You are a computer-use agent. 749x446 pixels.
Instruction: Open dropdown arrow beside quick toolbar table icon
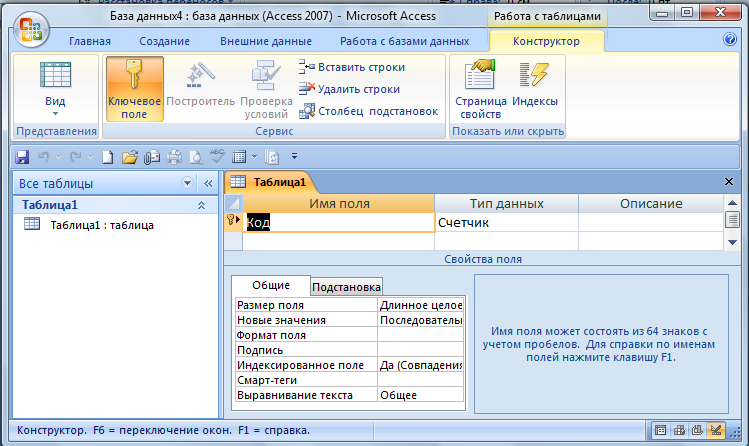[x=254, y=157]
